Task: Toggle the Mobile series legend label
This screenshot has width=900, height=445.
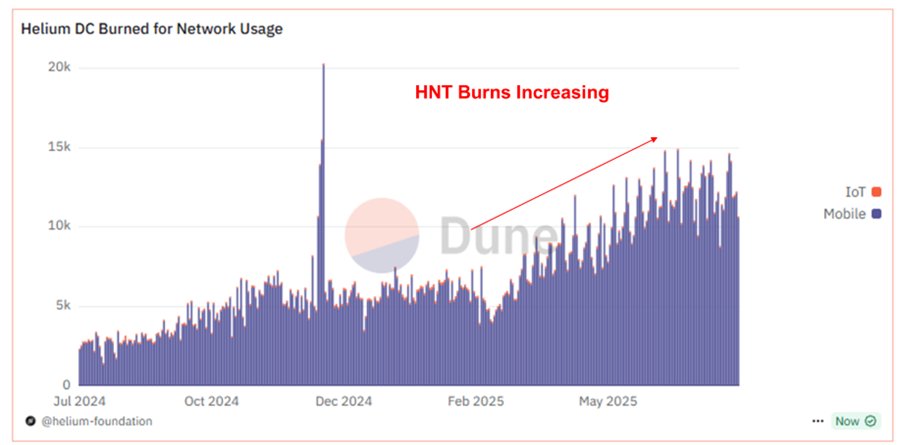Action: coord(845,214)
